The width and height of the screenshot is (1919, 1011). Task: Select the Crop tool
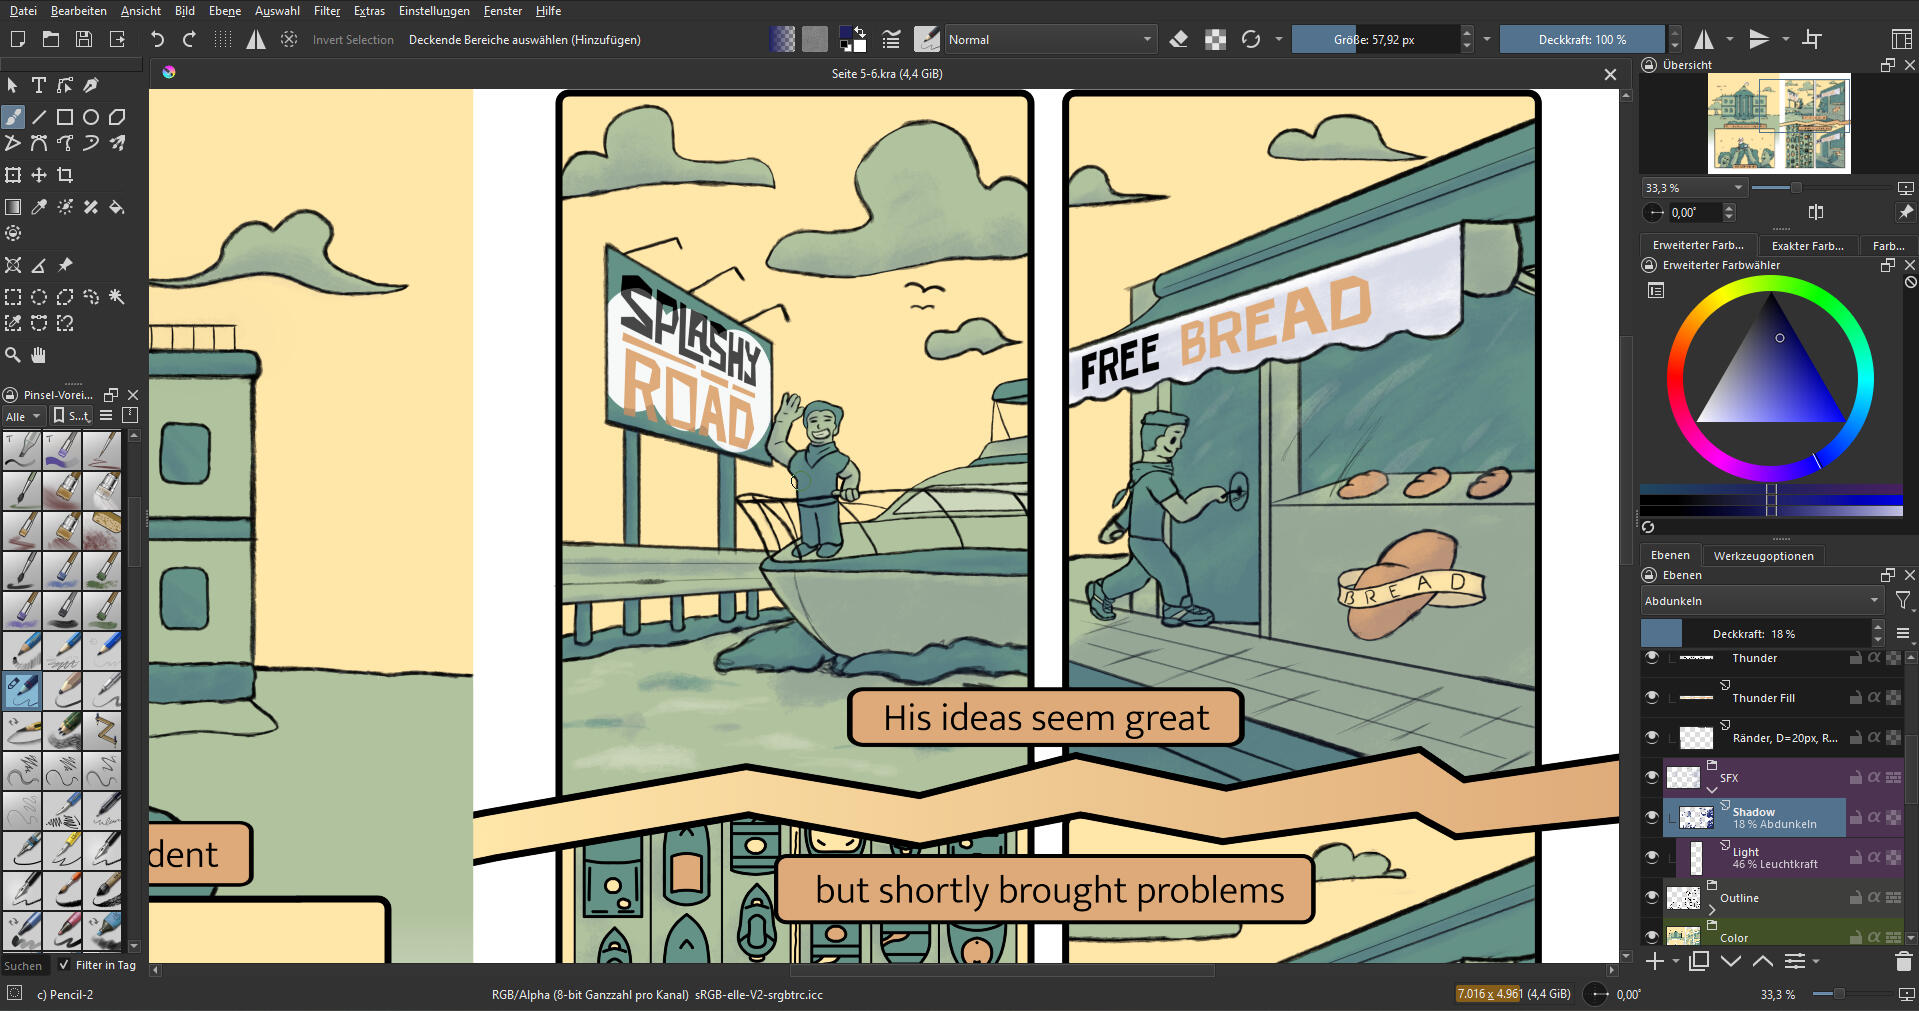[x=65, y=176]
